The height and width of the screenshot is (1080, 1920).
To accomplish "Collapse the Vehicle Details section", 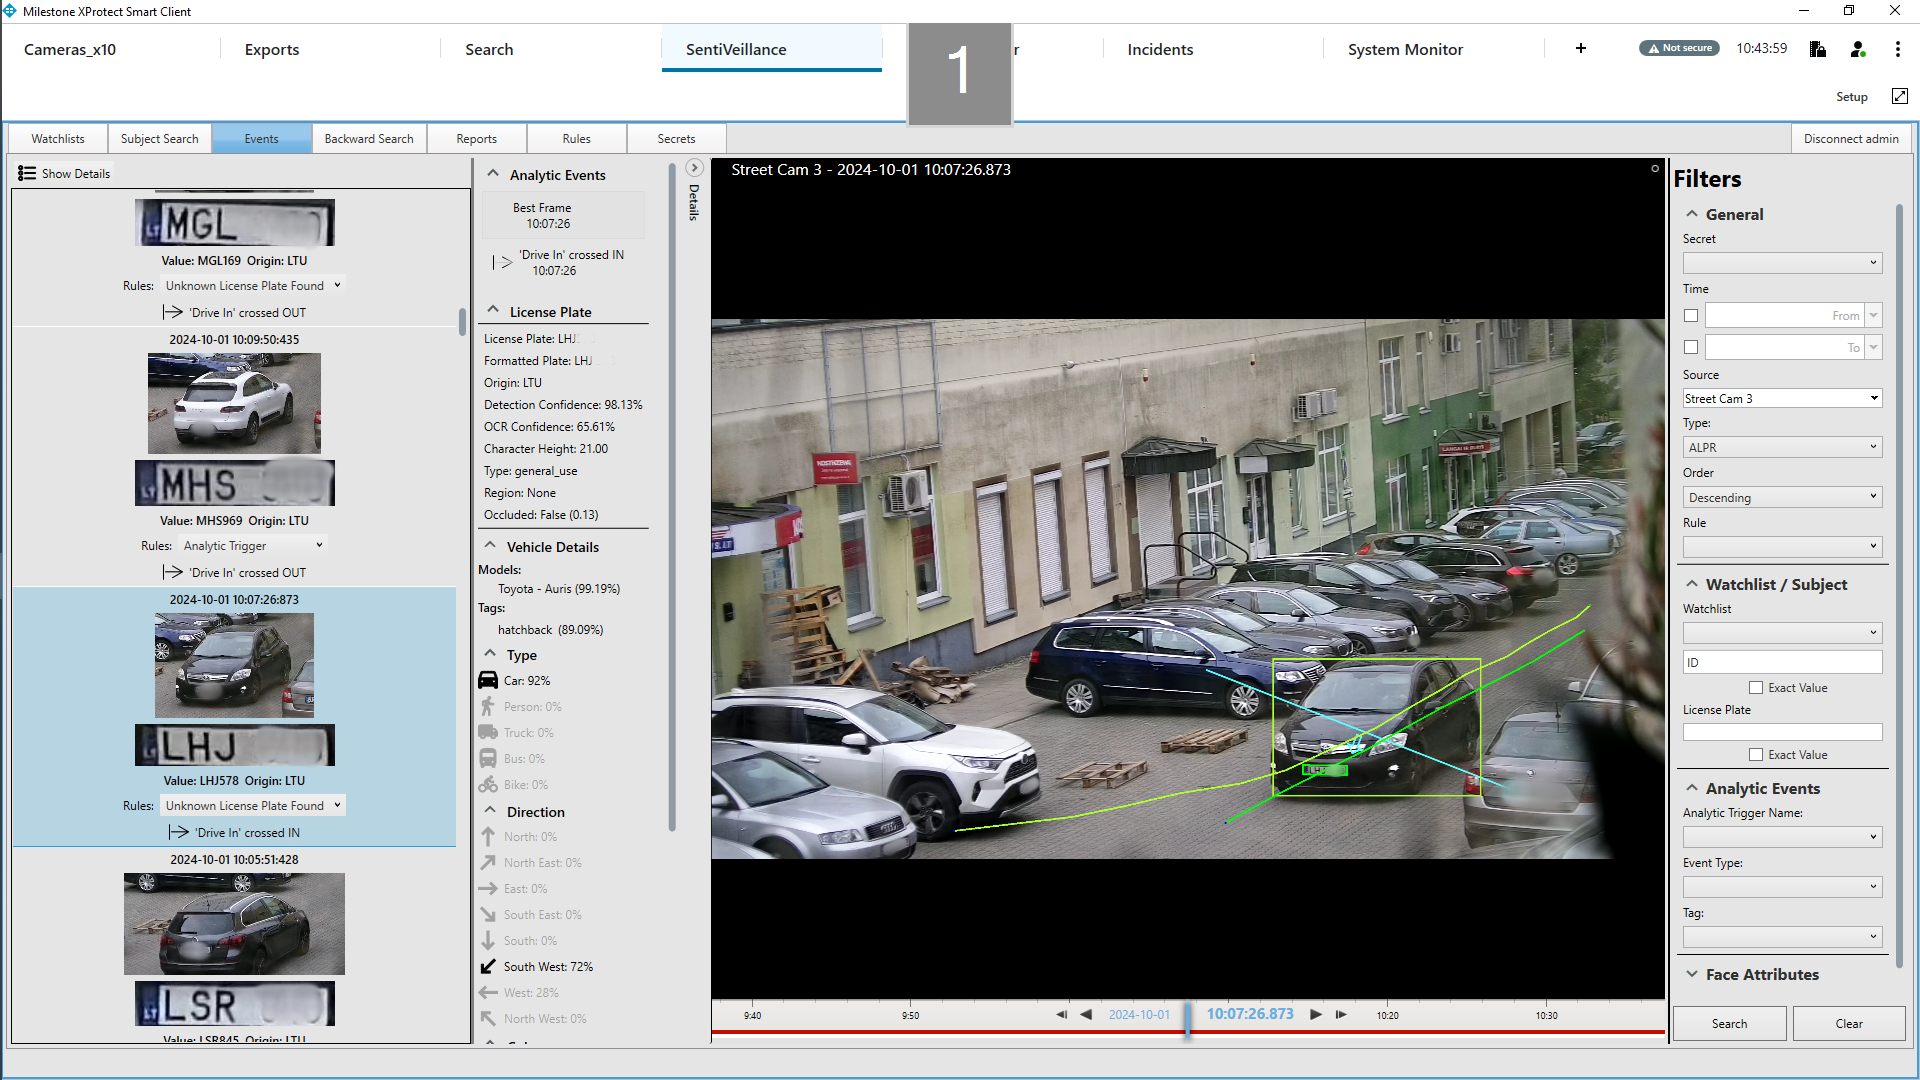I will click(490, 546).
